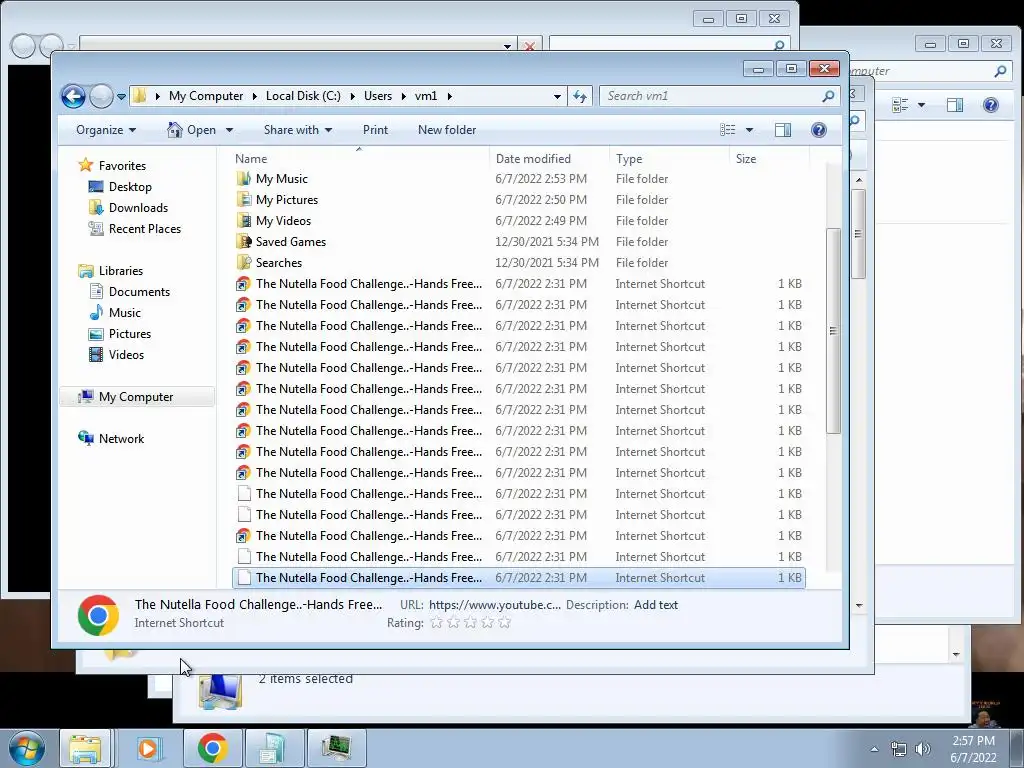Rate the shortcut five stars
This screenshot has height=768, width=1024.
click(504, 622)
